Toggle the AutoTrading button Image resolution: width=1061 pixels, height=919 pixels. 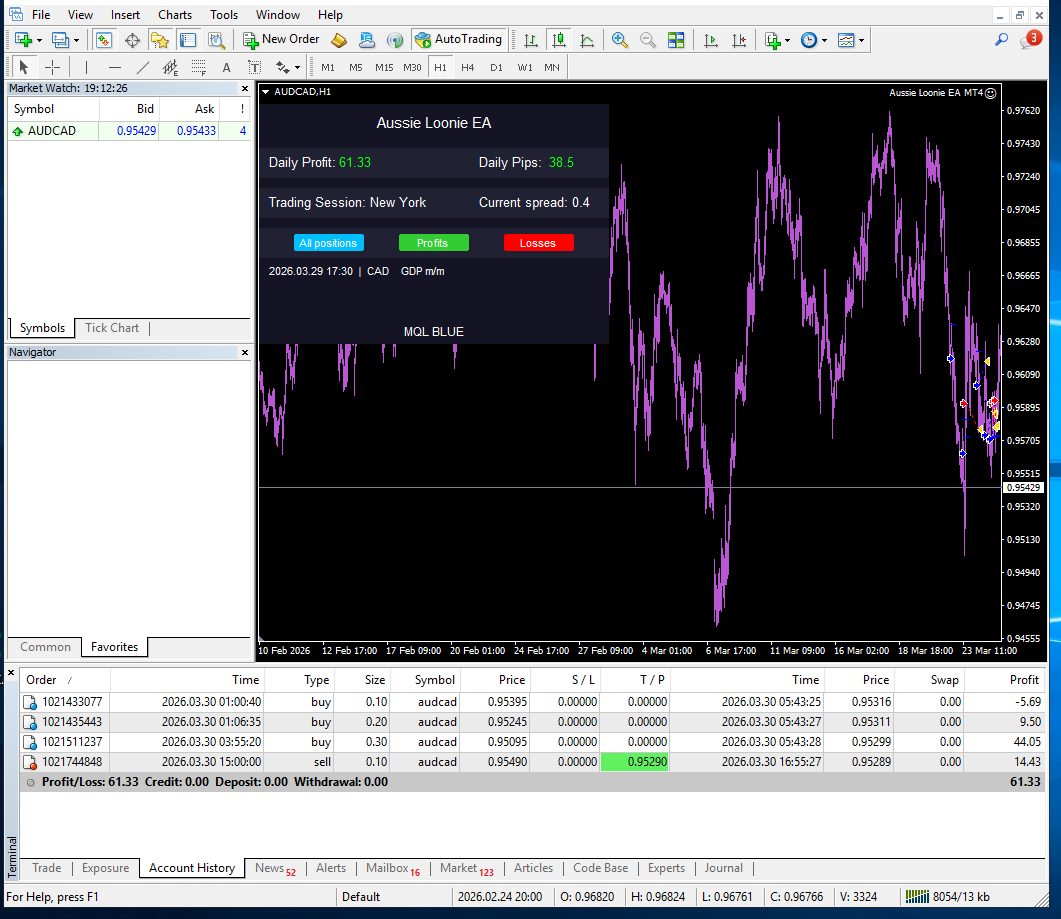point(459,40)
